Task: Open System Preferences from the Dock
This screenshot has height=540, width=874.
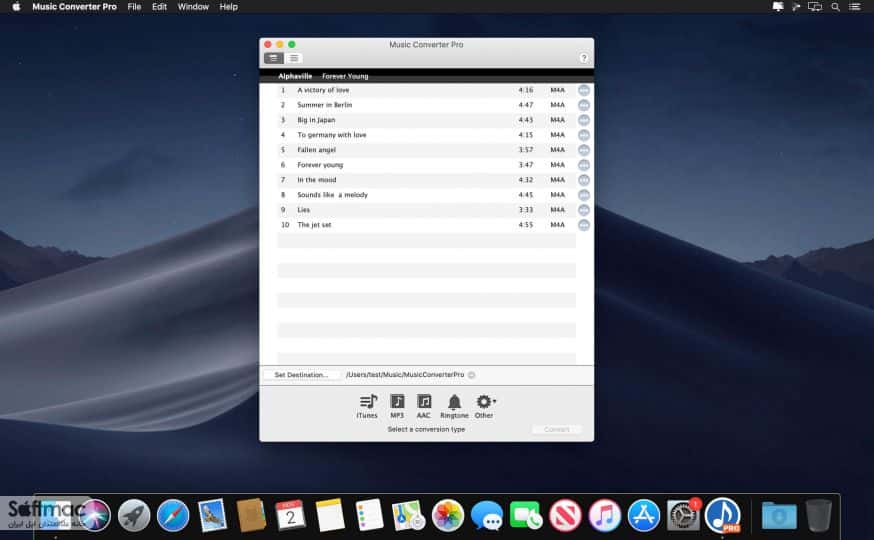Action: pos(683,515)
